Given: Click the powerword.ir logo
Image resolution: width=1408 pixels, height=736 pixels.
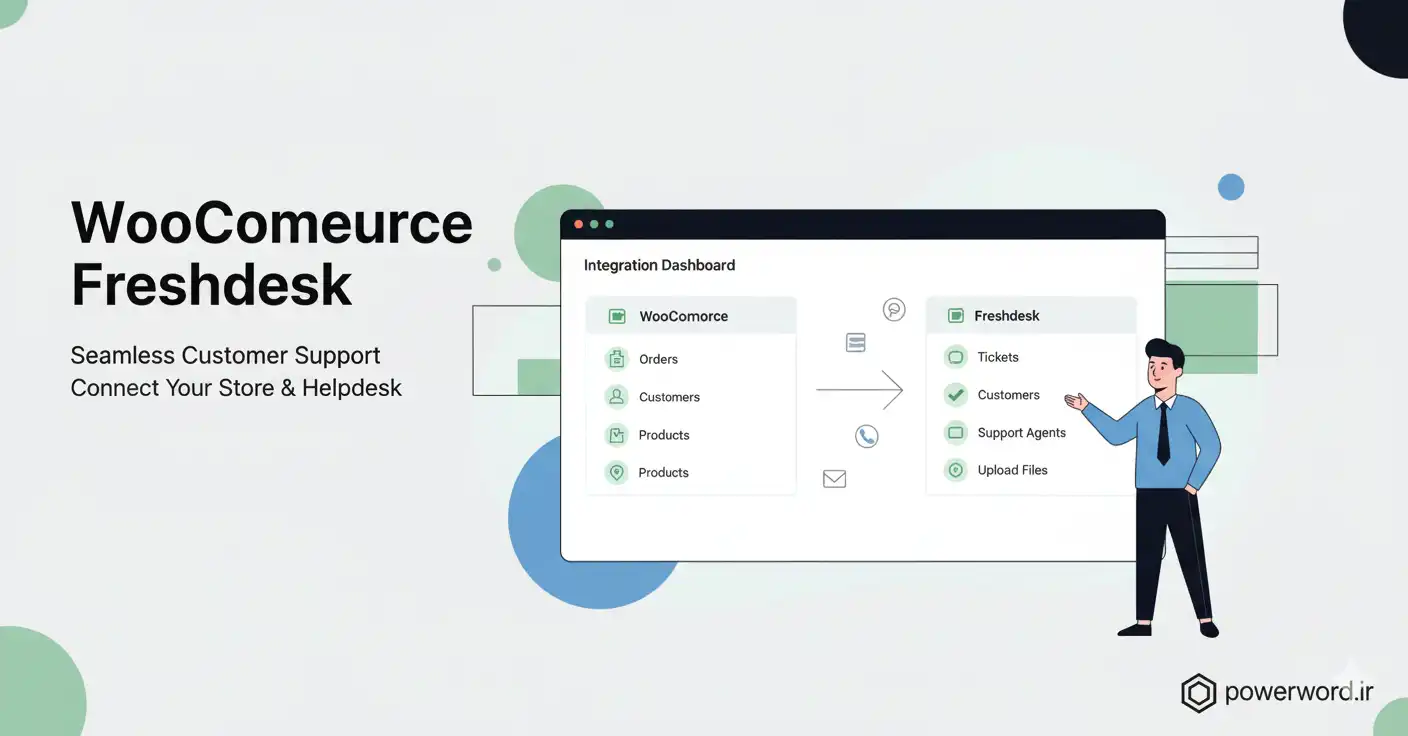Looking at the screenshot, I should pyautogui.click(x=1278, y=692).
